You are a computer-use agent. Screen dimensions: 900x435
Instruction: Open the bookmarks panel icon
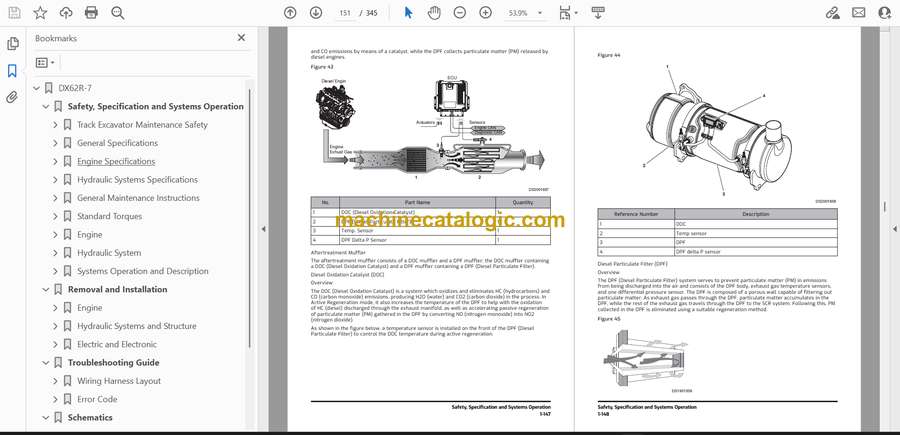pyautogui.click(x=12, y=71)
